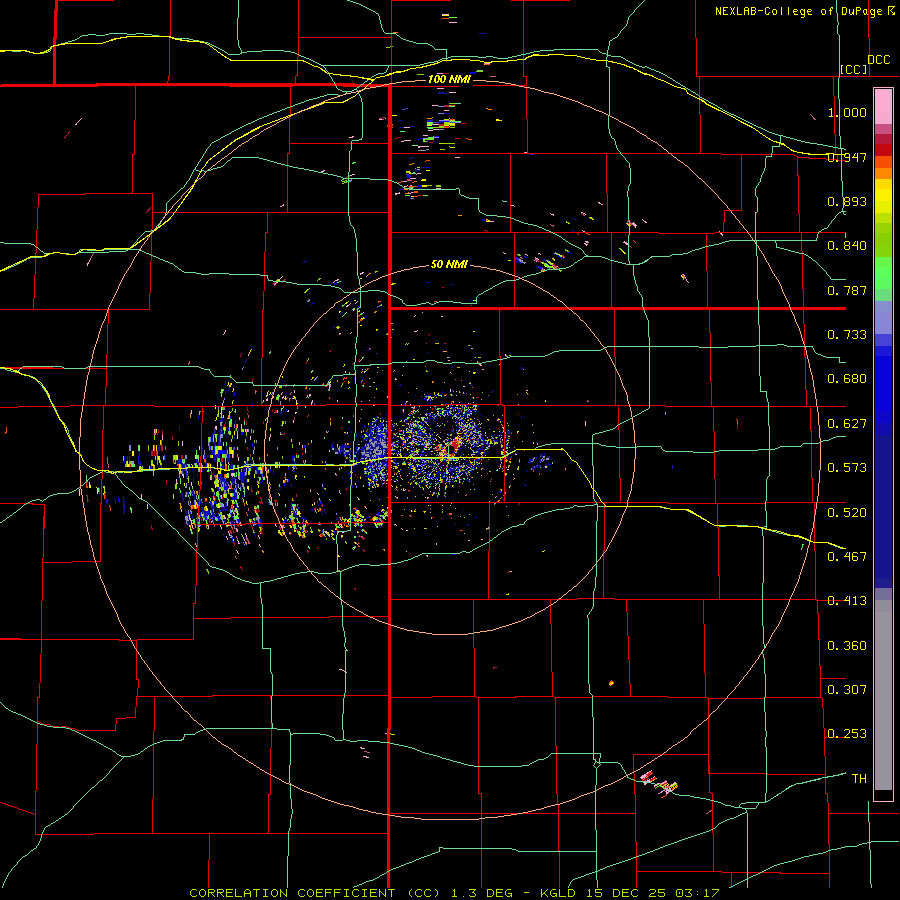900x900 pixels.
Task: Click the [CC] product label
Action: click(853, 69)
